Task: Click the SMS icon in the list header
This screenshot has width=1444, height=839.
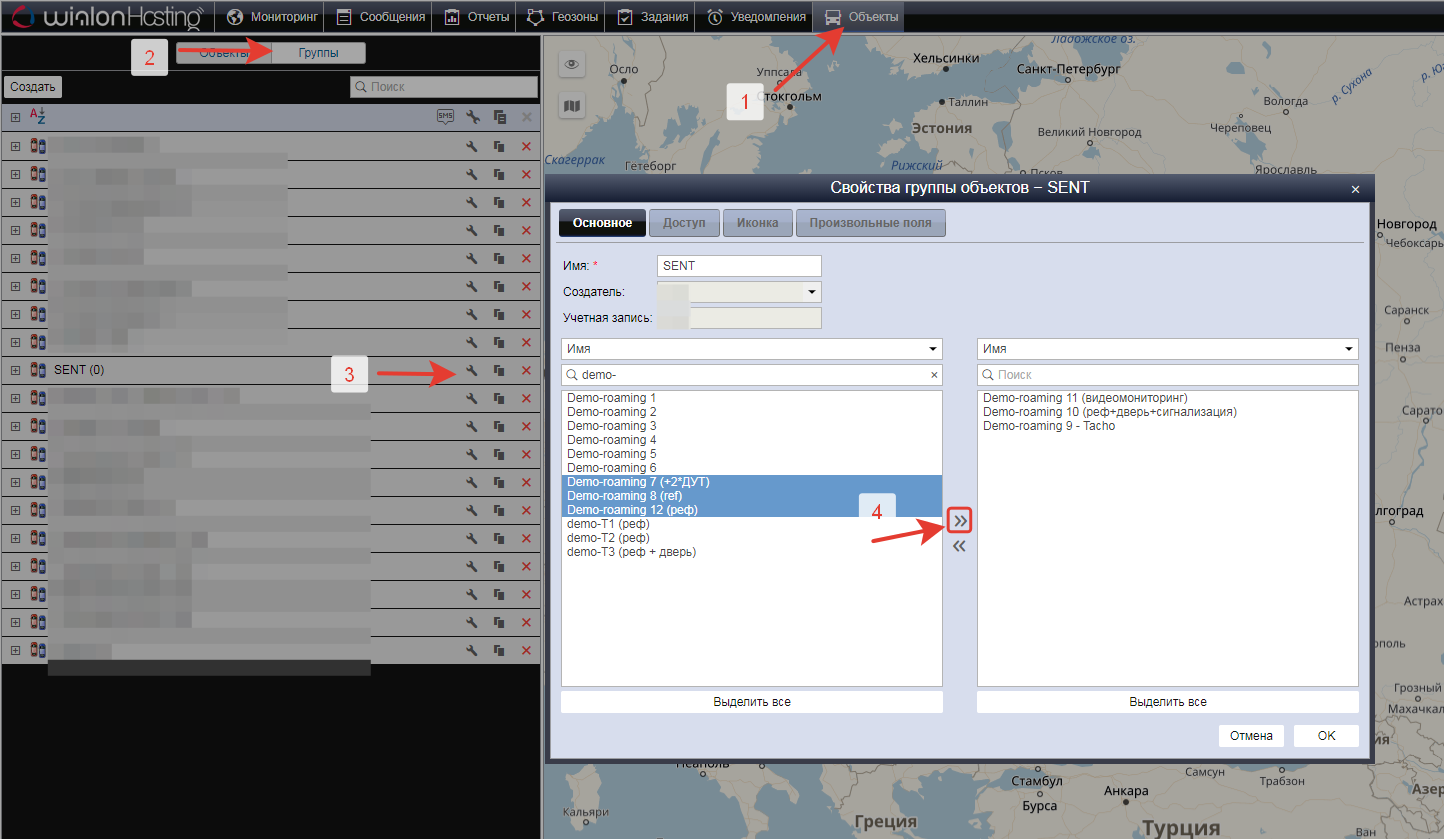Action: 445,117
